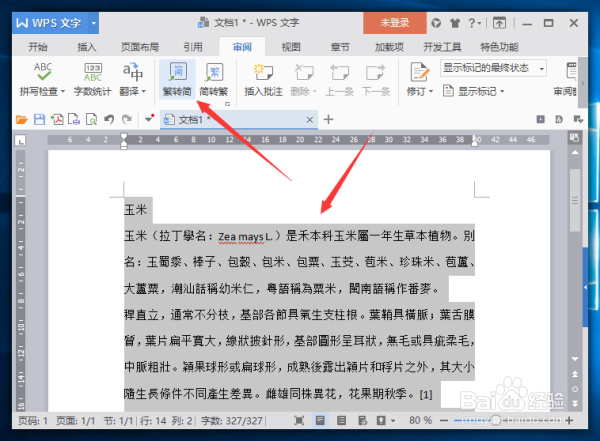This screenshot has width=600, height=441.
Task: Convert text with 简转繁 button
Action: coord(214,80)
